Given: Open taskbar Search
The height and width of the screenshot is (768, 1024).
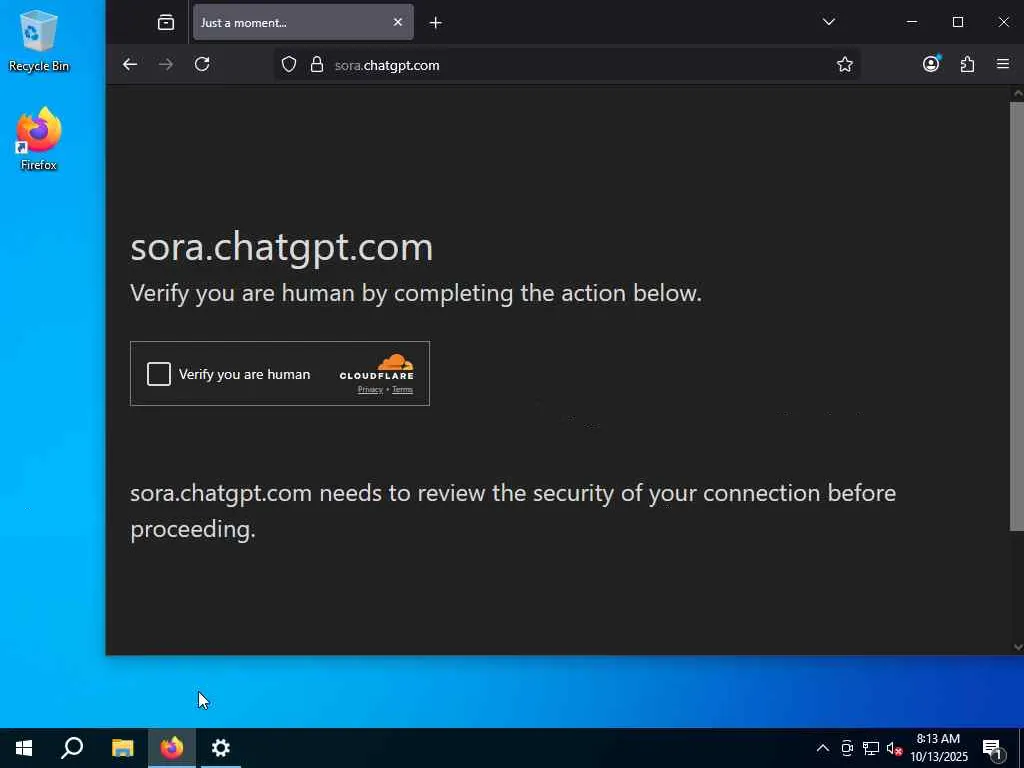Looking at the screenshot, I should [x=72, y=748].
